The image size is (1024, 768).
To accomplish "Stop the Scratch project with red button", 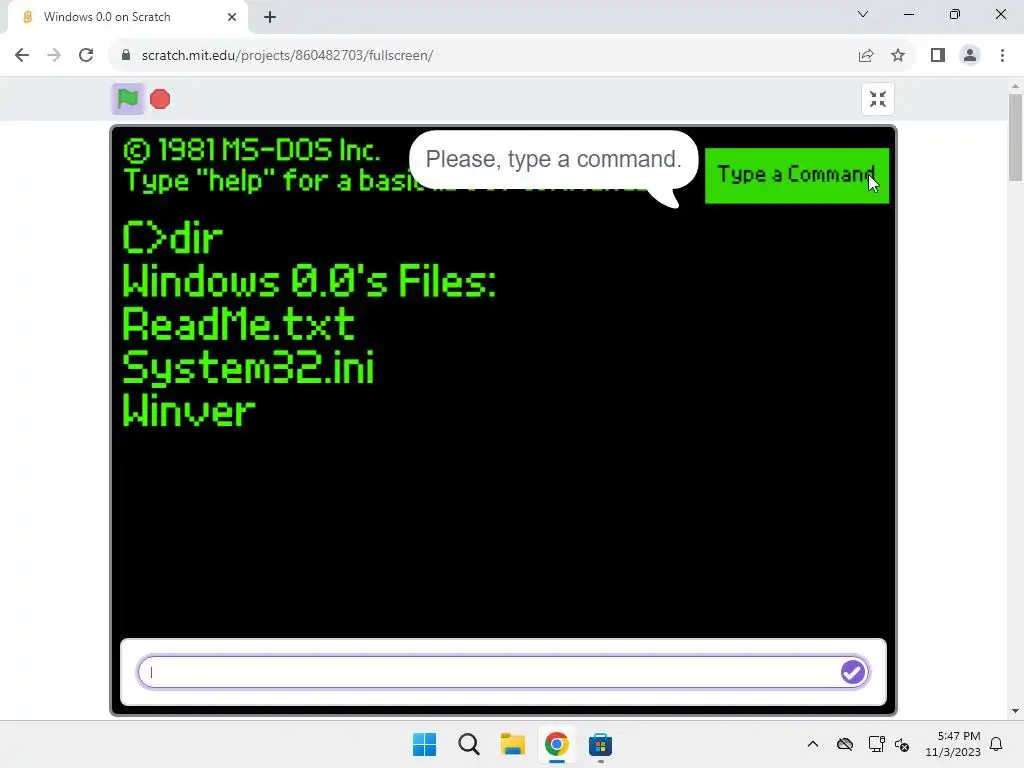I will pyautogui.click(x=160, y=99).
